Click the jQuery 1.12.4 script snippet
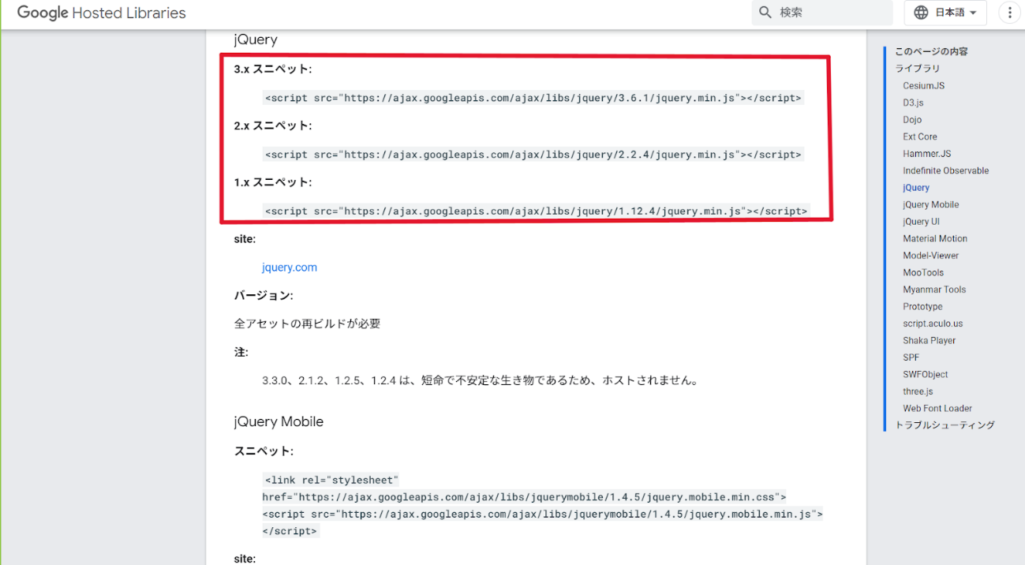 [536, 211]
